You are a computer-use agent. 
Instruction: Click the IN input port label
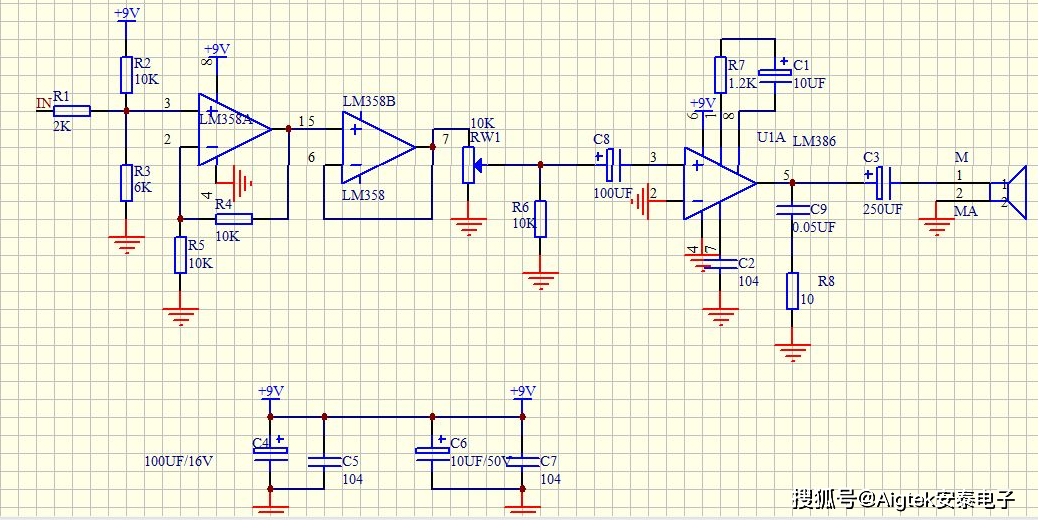tap(44, 103)
